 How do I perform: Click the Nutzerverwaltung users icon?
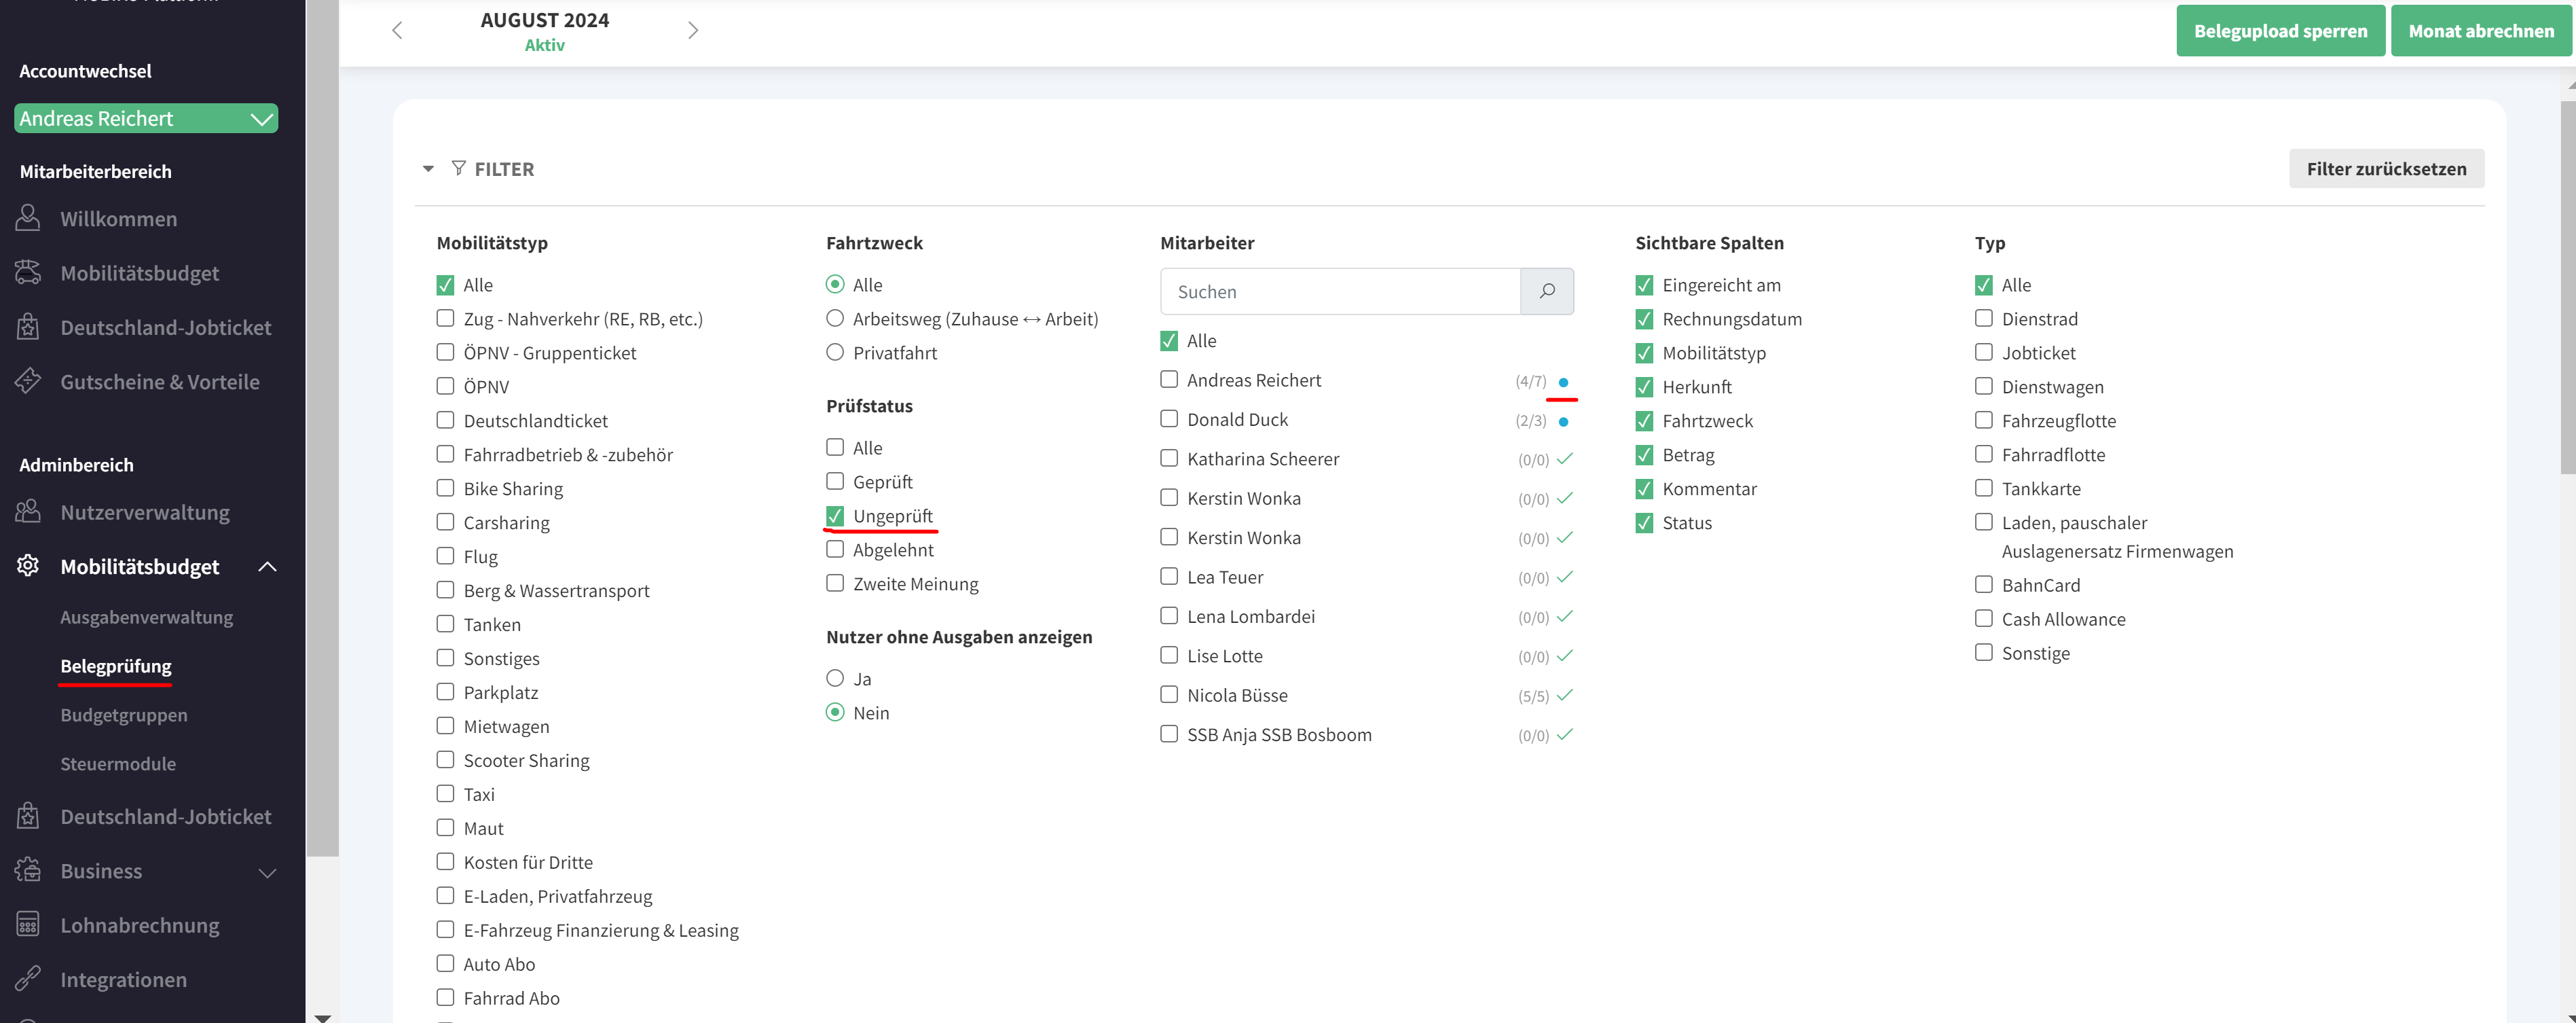click(28, 512)
